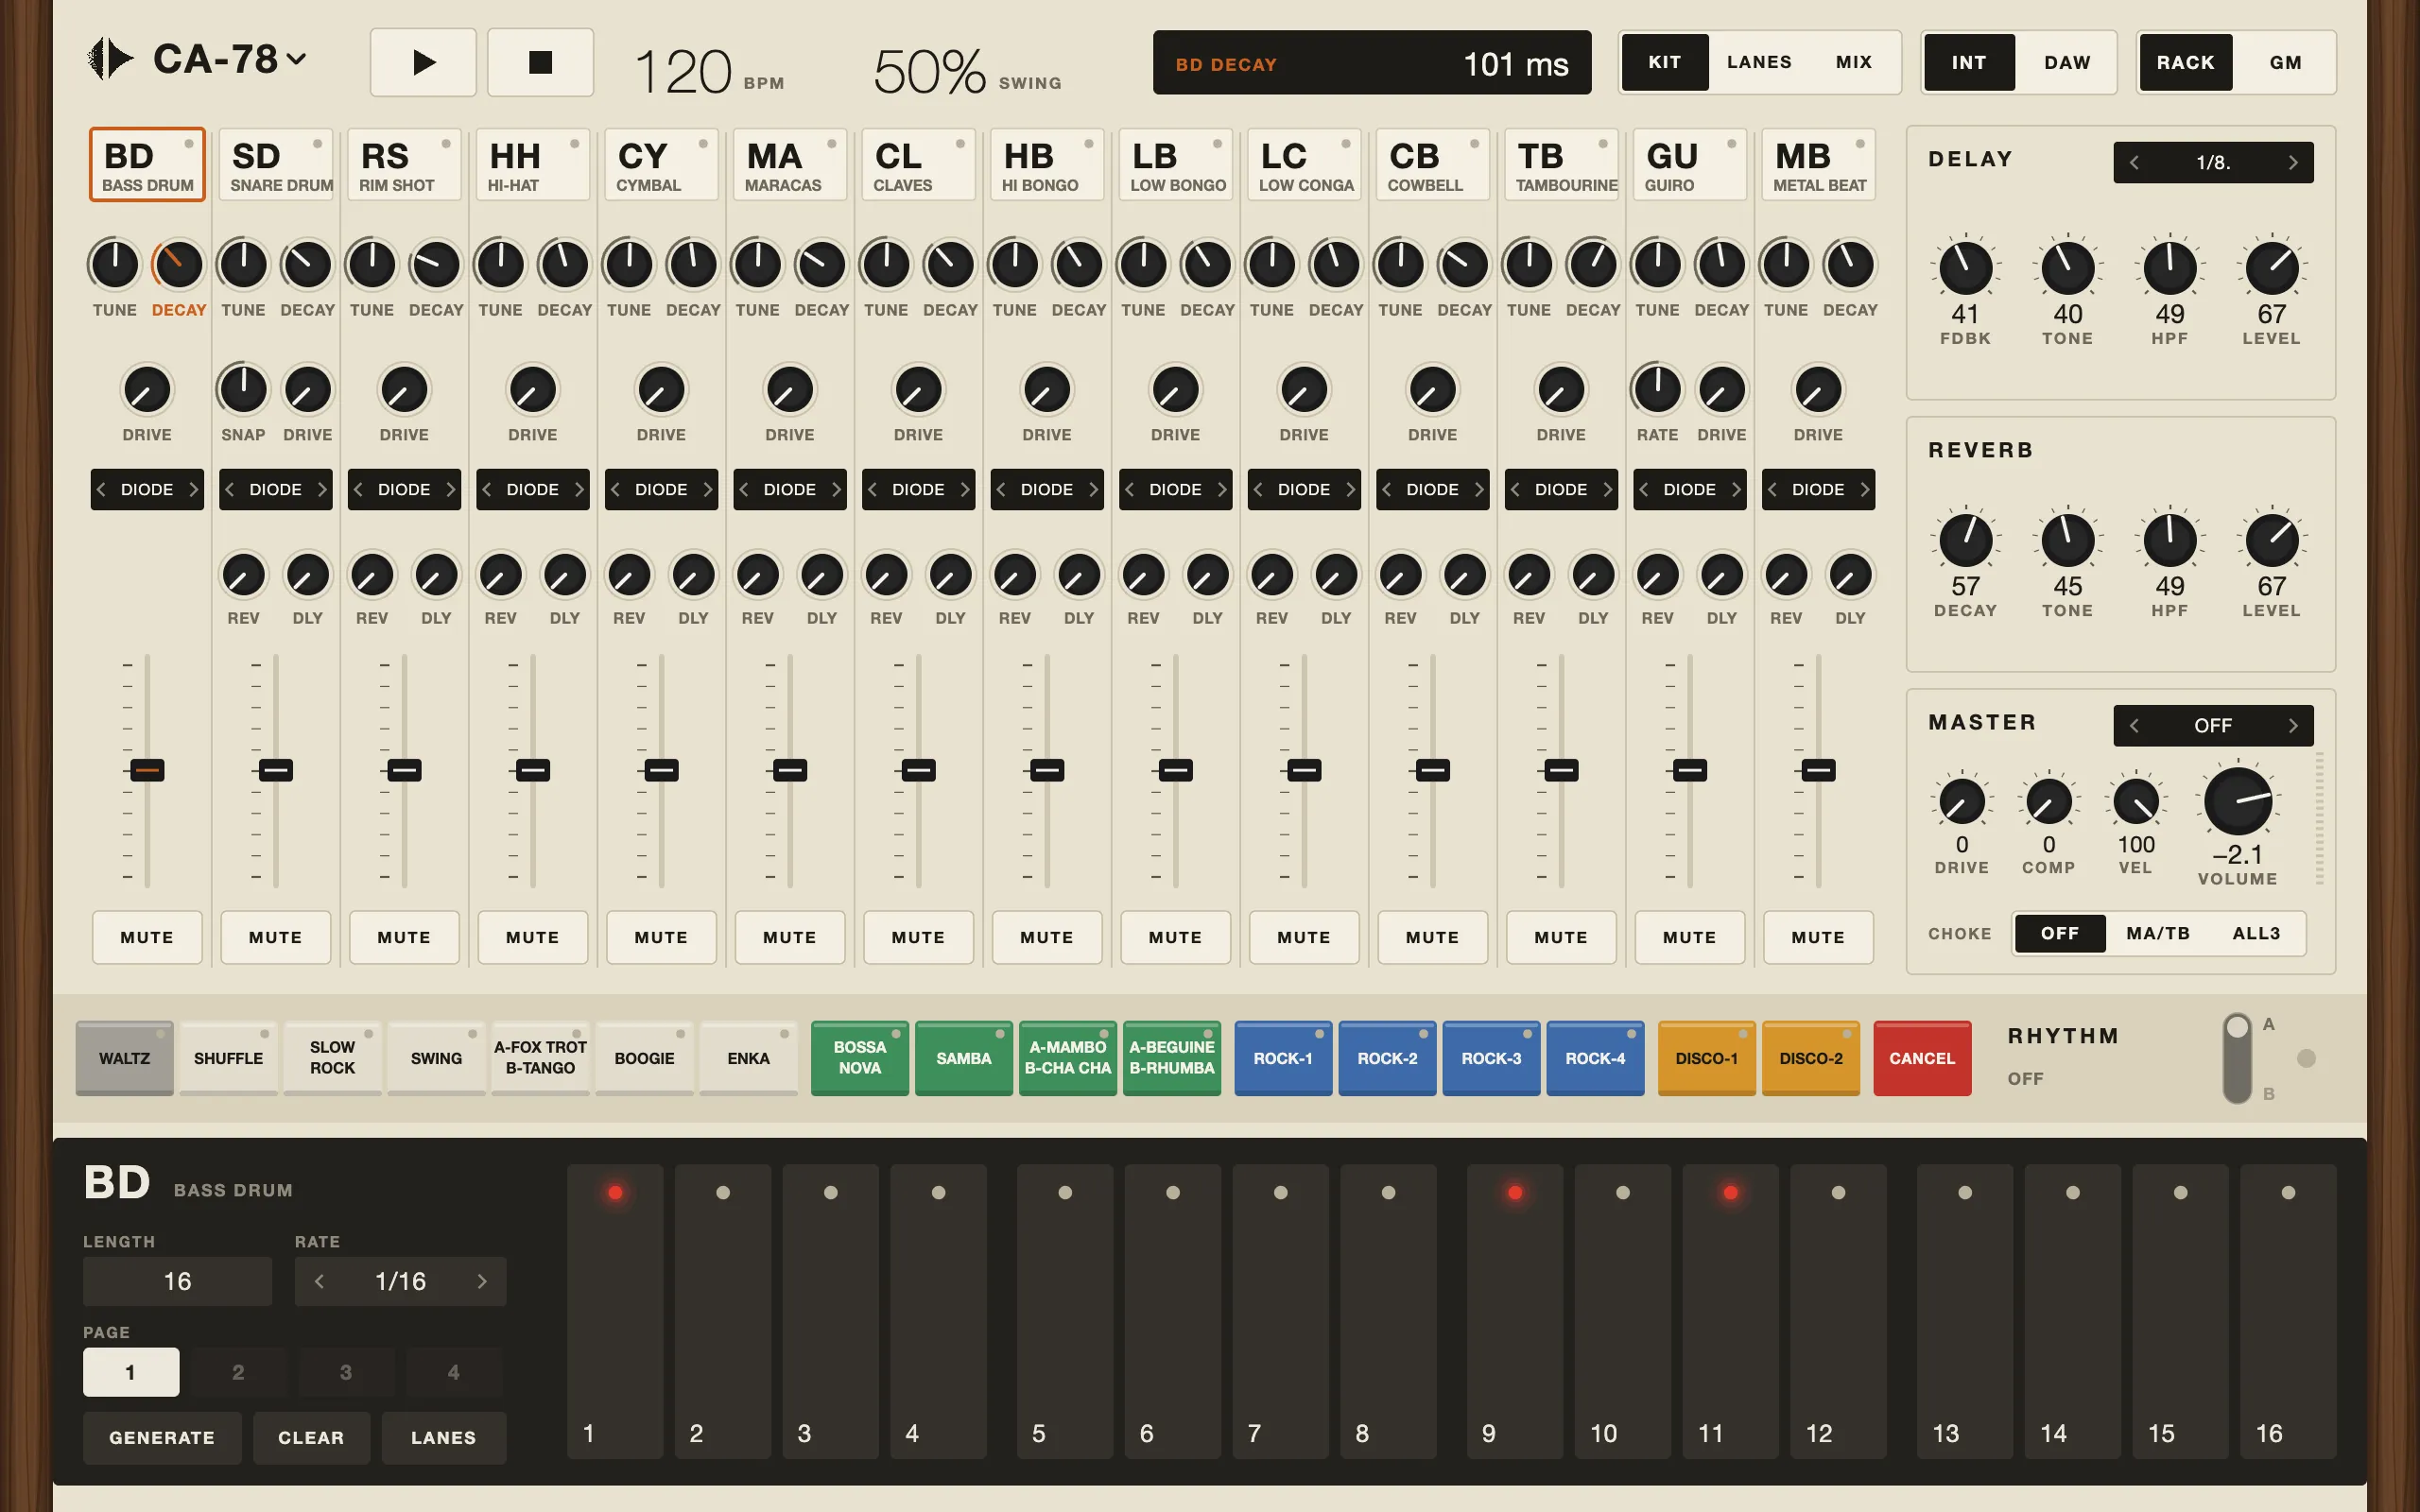Click the GU Rate knob

click(x=1657, y=390)
